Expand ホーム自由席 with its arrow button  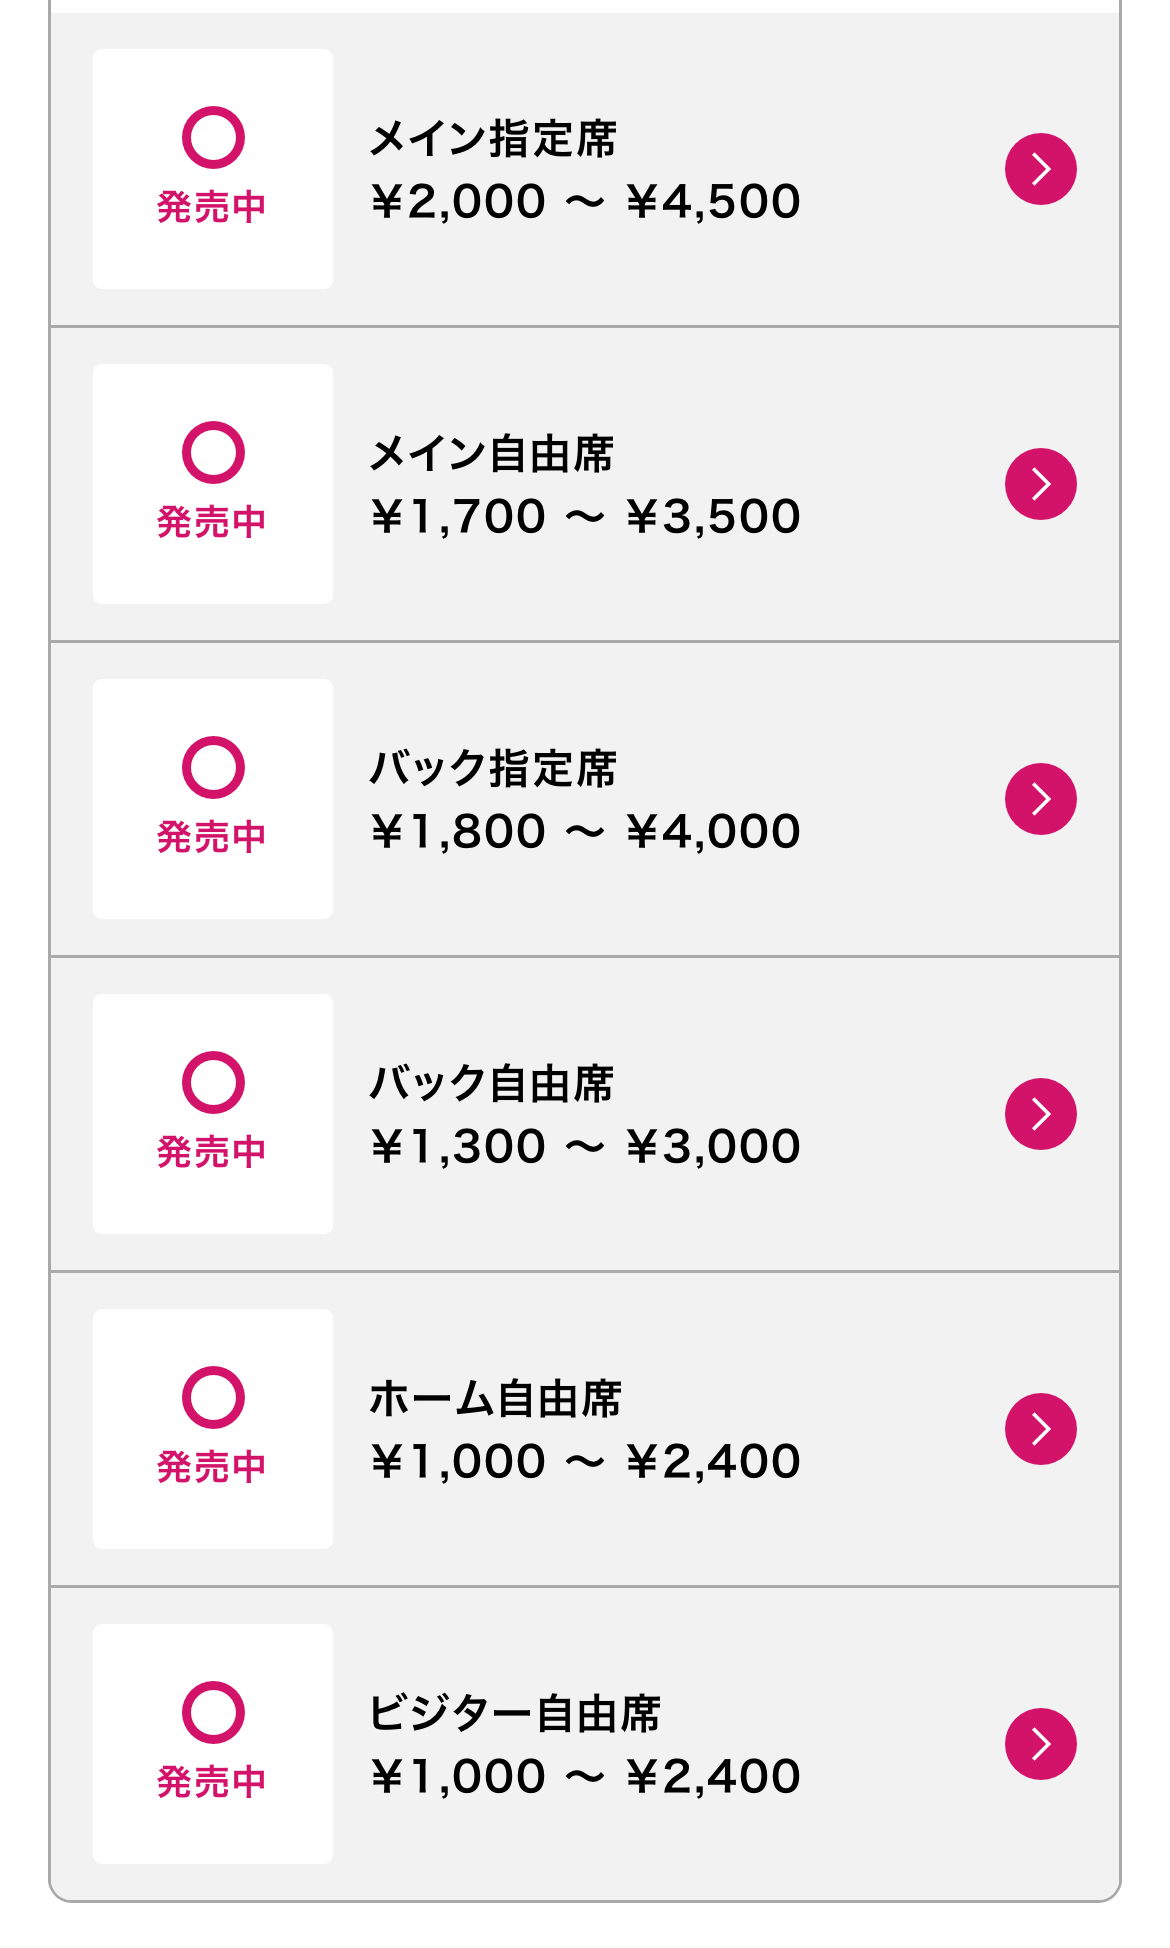1040,1429
